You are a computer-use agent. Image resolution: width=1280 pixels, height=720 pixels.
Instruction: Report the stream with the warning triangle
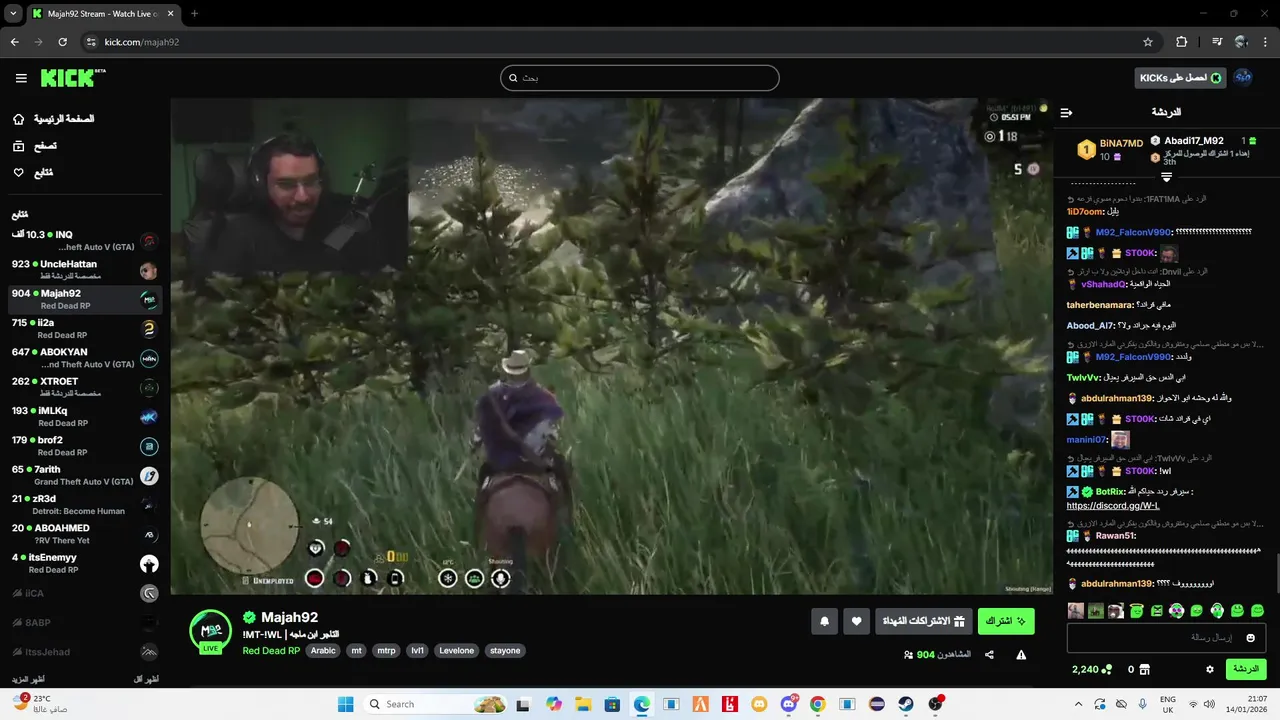[x=1021, y=655]
